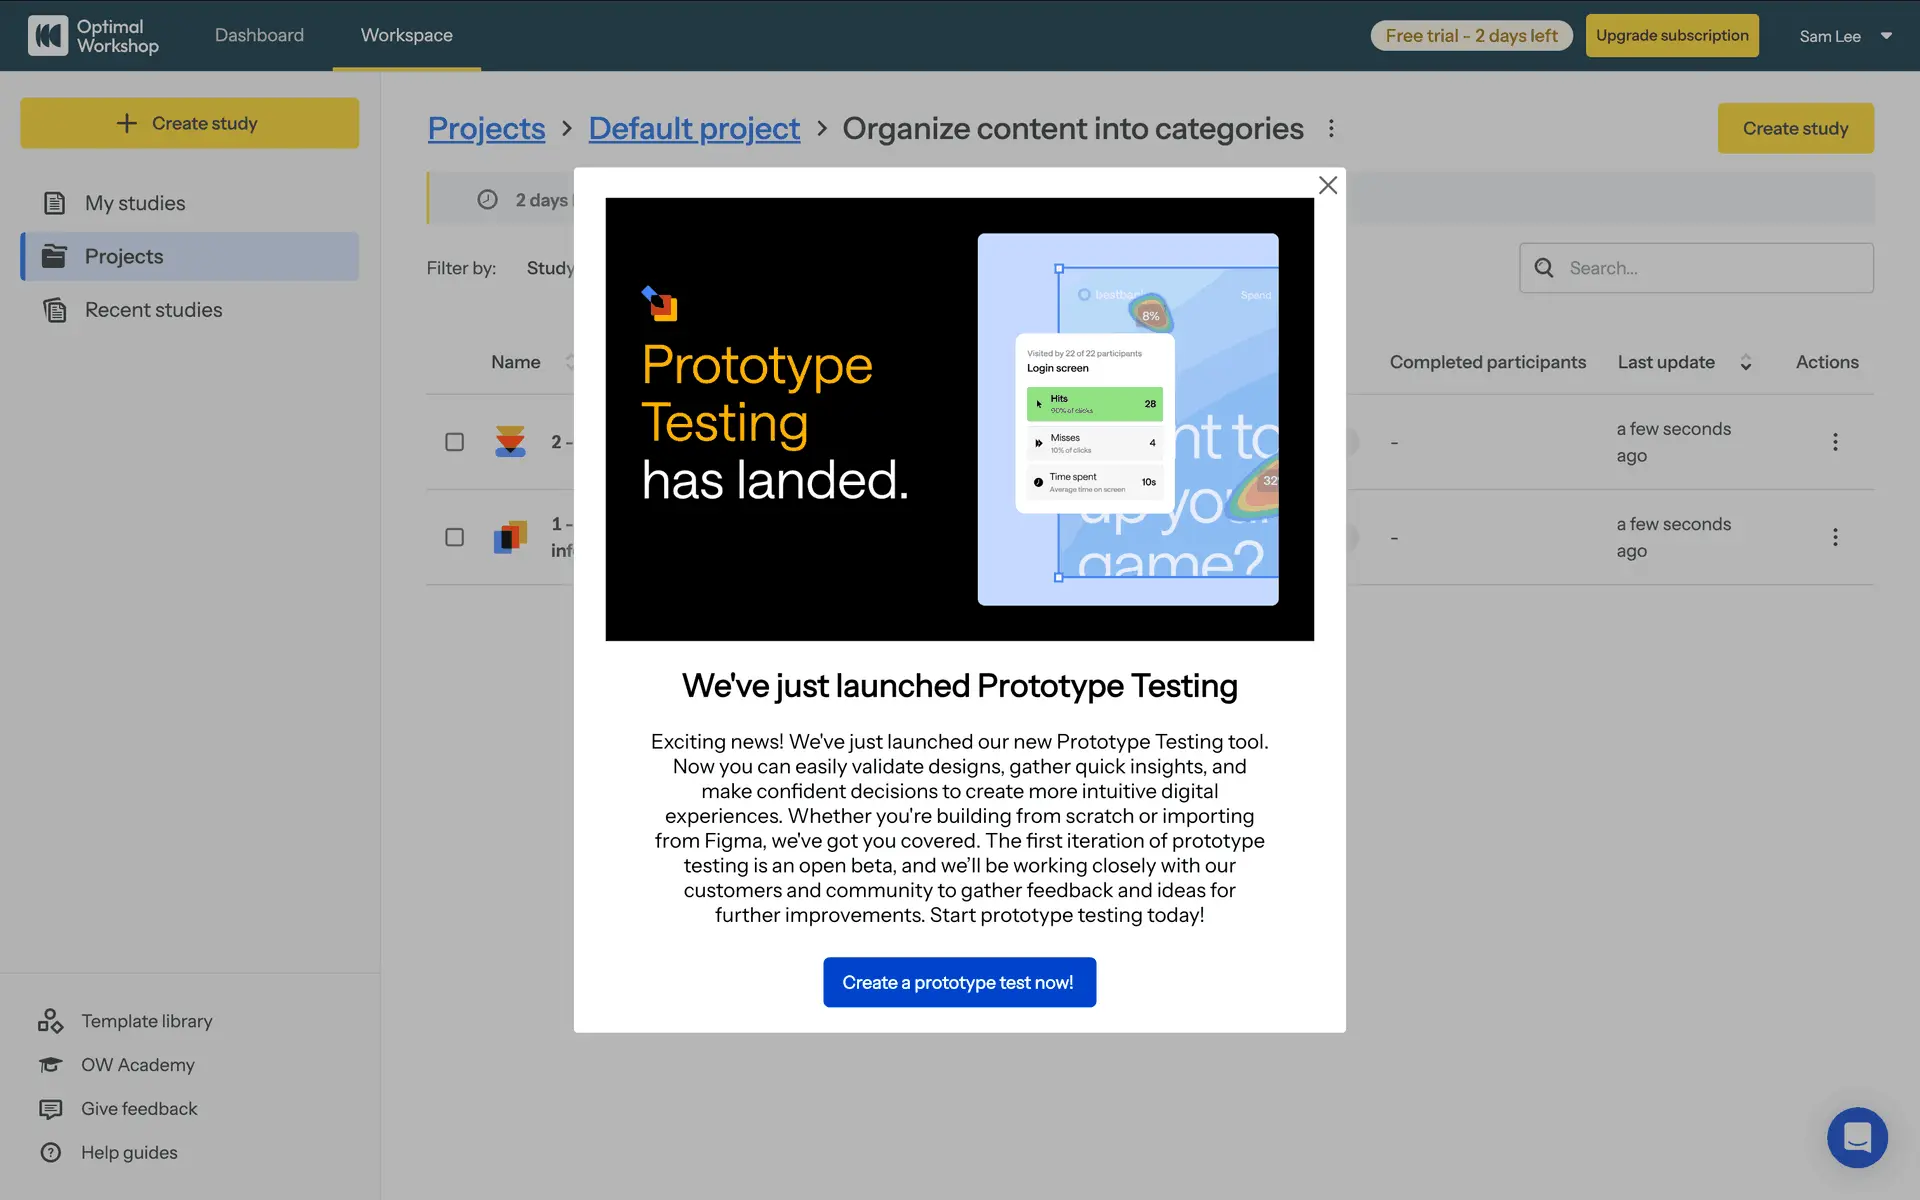Tick the checkbox for study 1

[454, 537]
